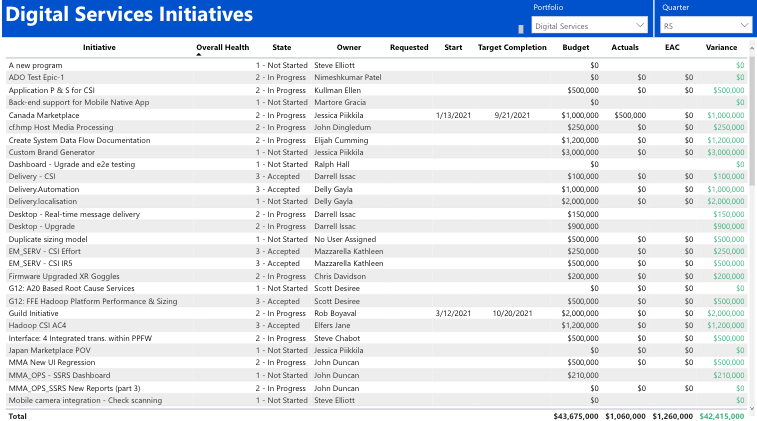Screen dimensions: 757x421
Task: Click Canada Marketplace actuals $500,000
Action: pos(630,115)
